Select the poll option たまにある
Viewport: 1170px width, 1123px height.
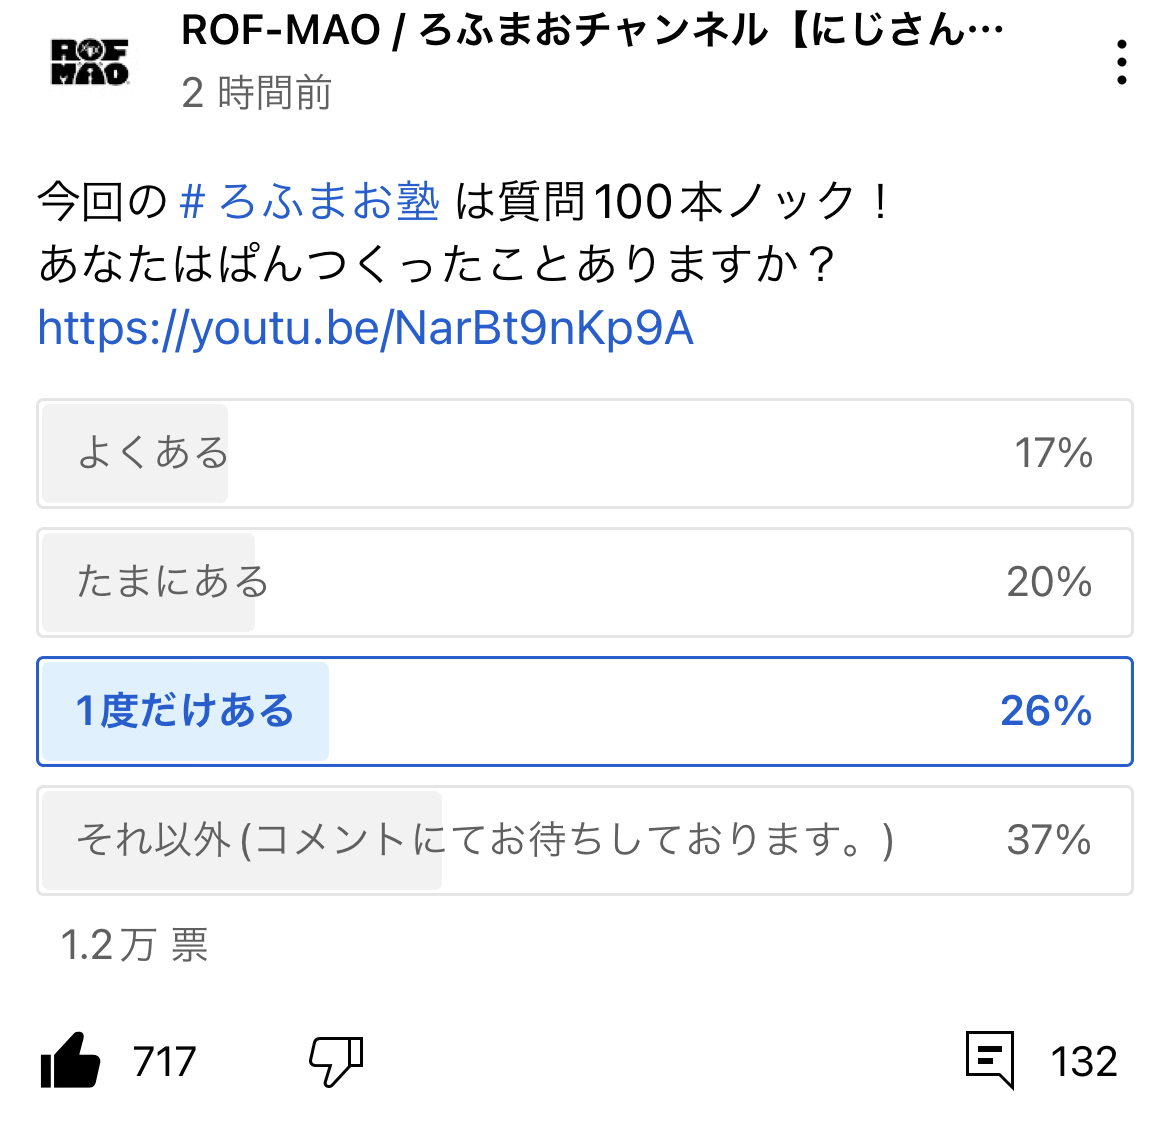(585, 583)
